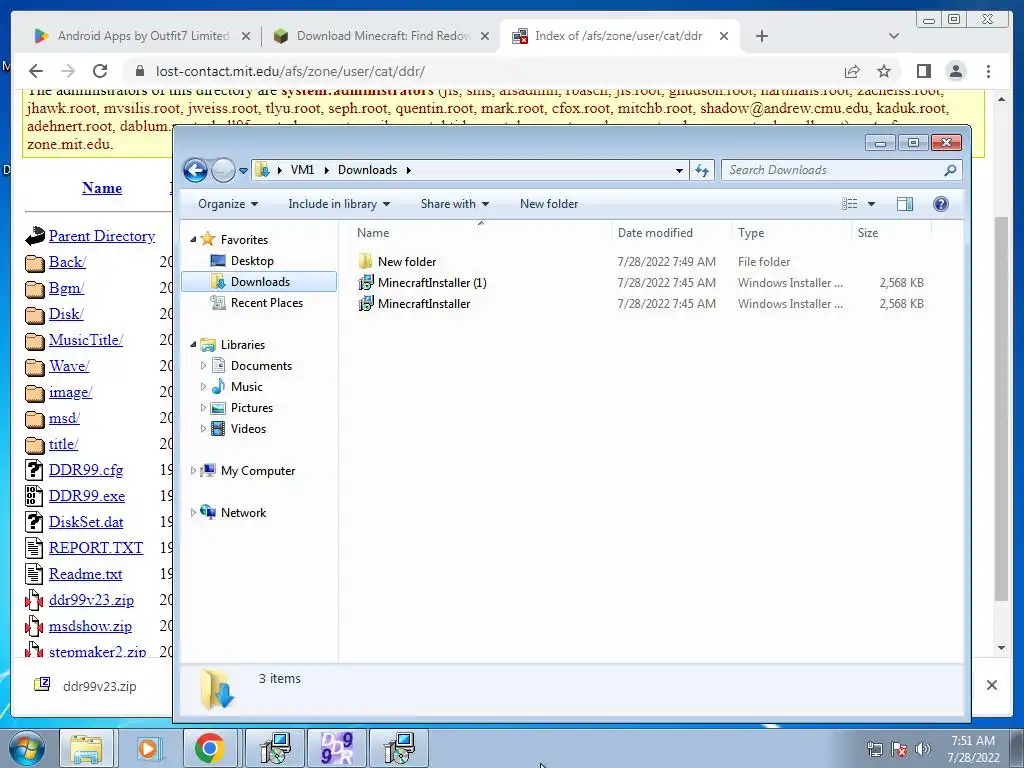Toggle Chrome side panel

point(923,71)
